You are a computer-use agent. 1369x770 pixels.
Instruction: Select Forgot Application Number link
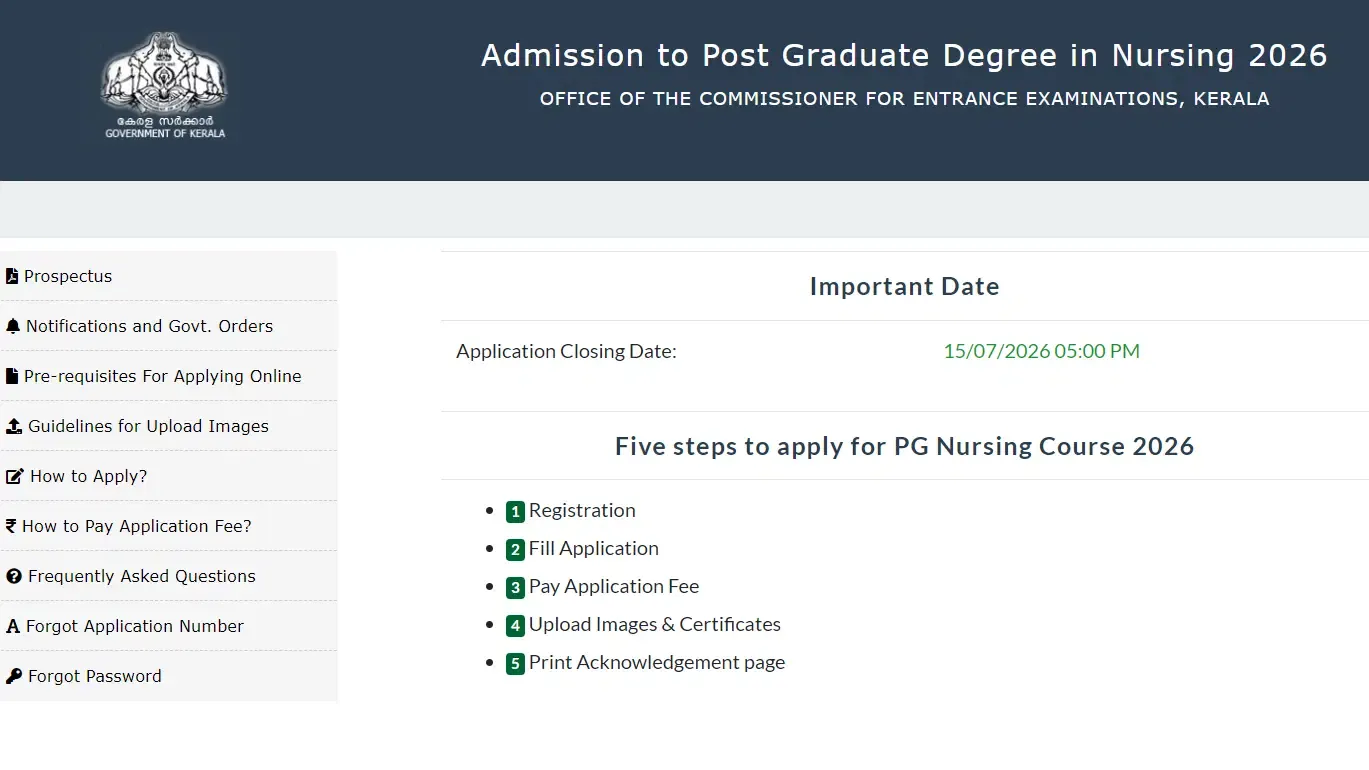135,626
